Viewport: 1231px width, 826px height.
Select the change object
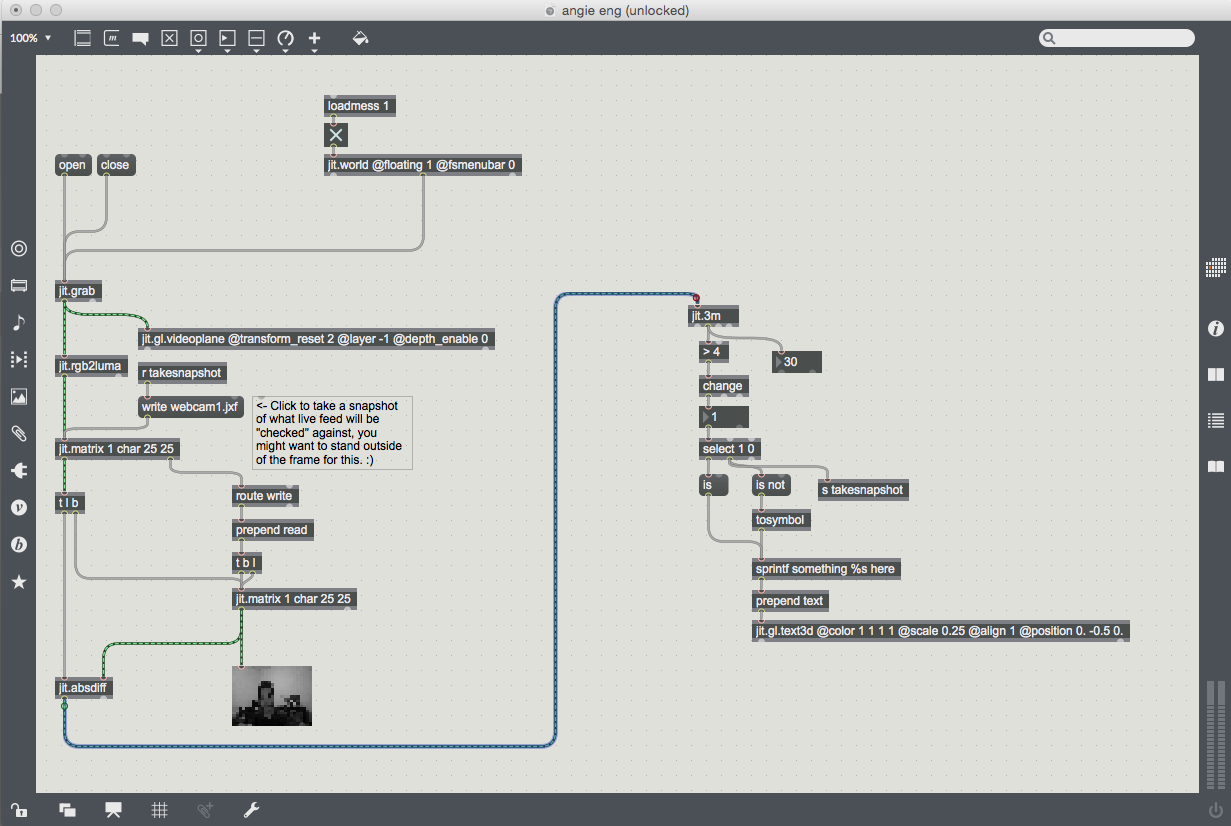click(x=723, y=386)
